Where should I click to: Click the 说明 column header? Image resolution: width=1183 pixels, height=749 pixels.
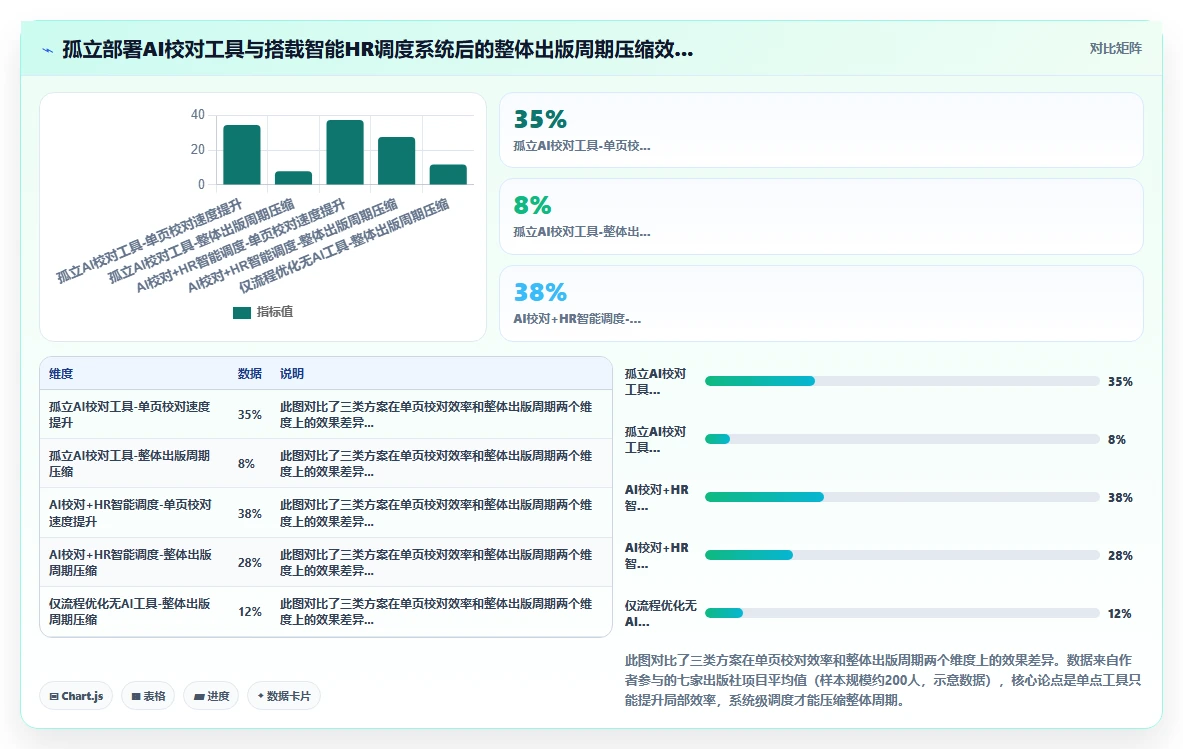pos(292,373)
